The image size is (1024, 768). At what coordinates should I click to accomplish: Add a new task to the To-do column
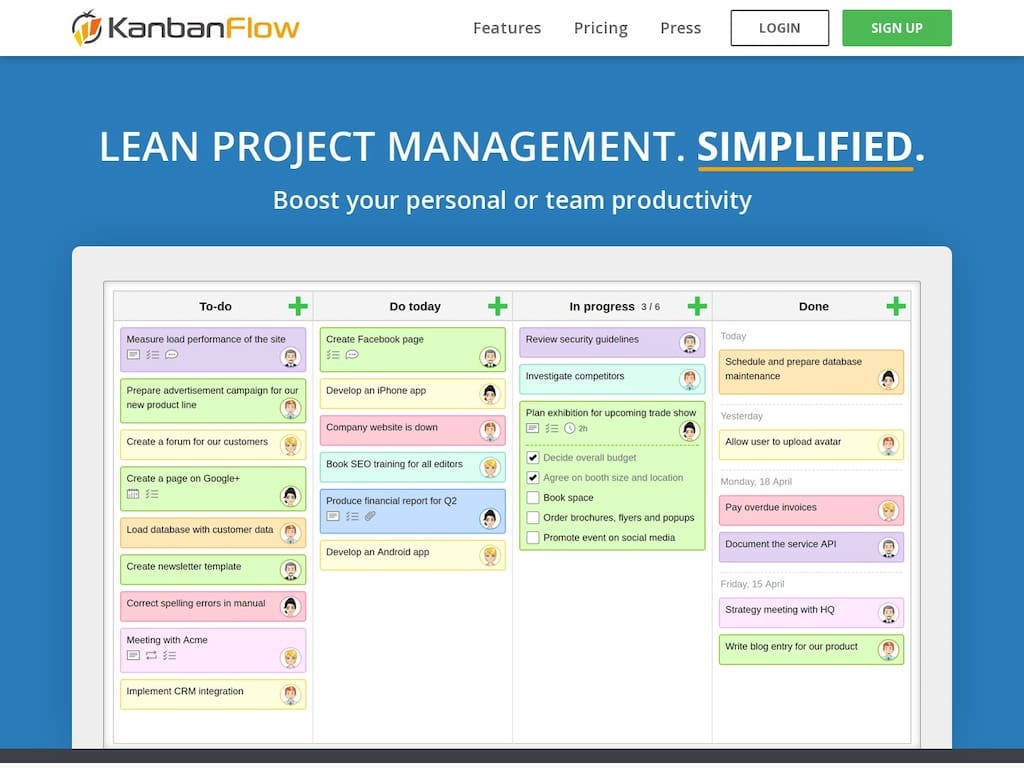coord(297,306)
